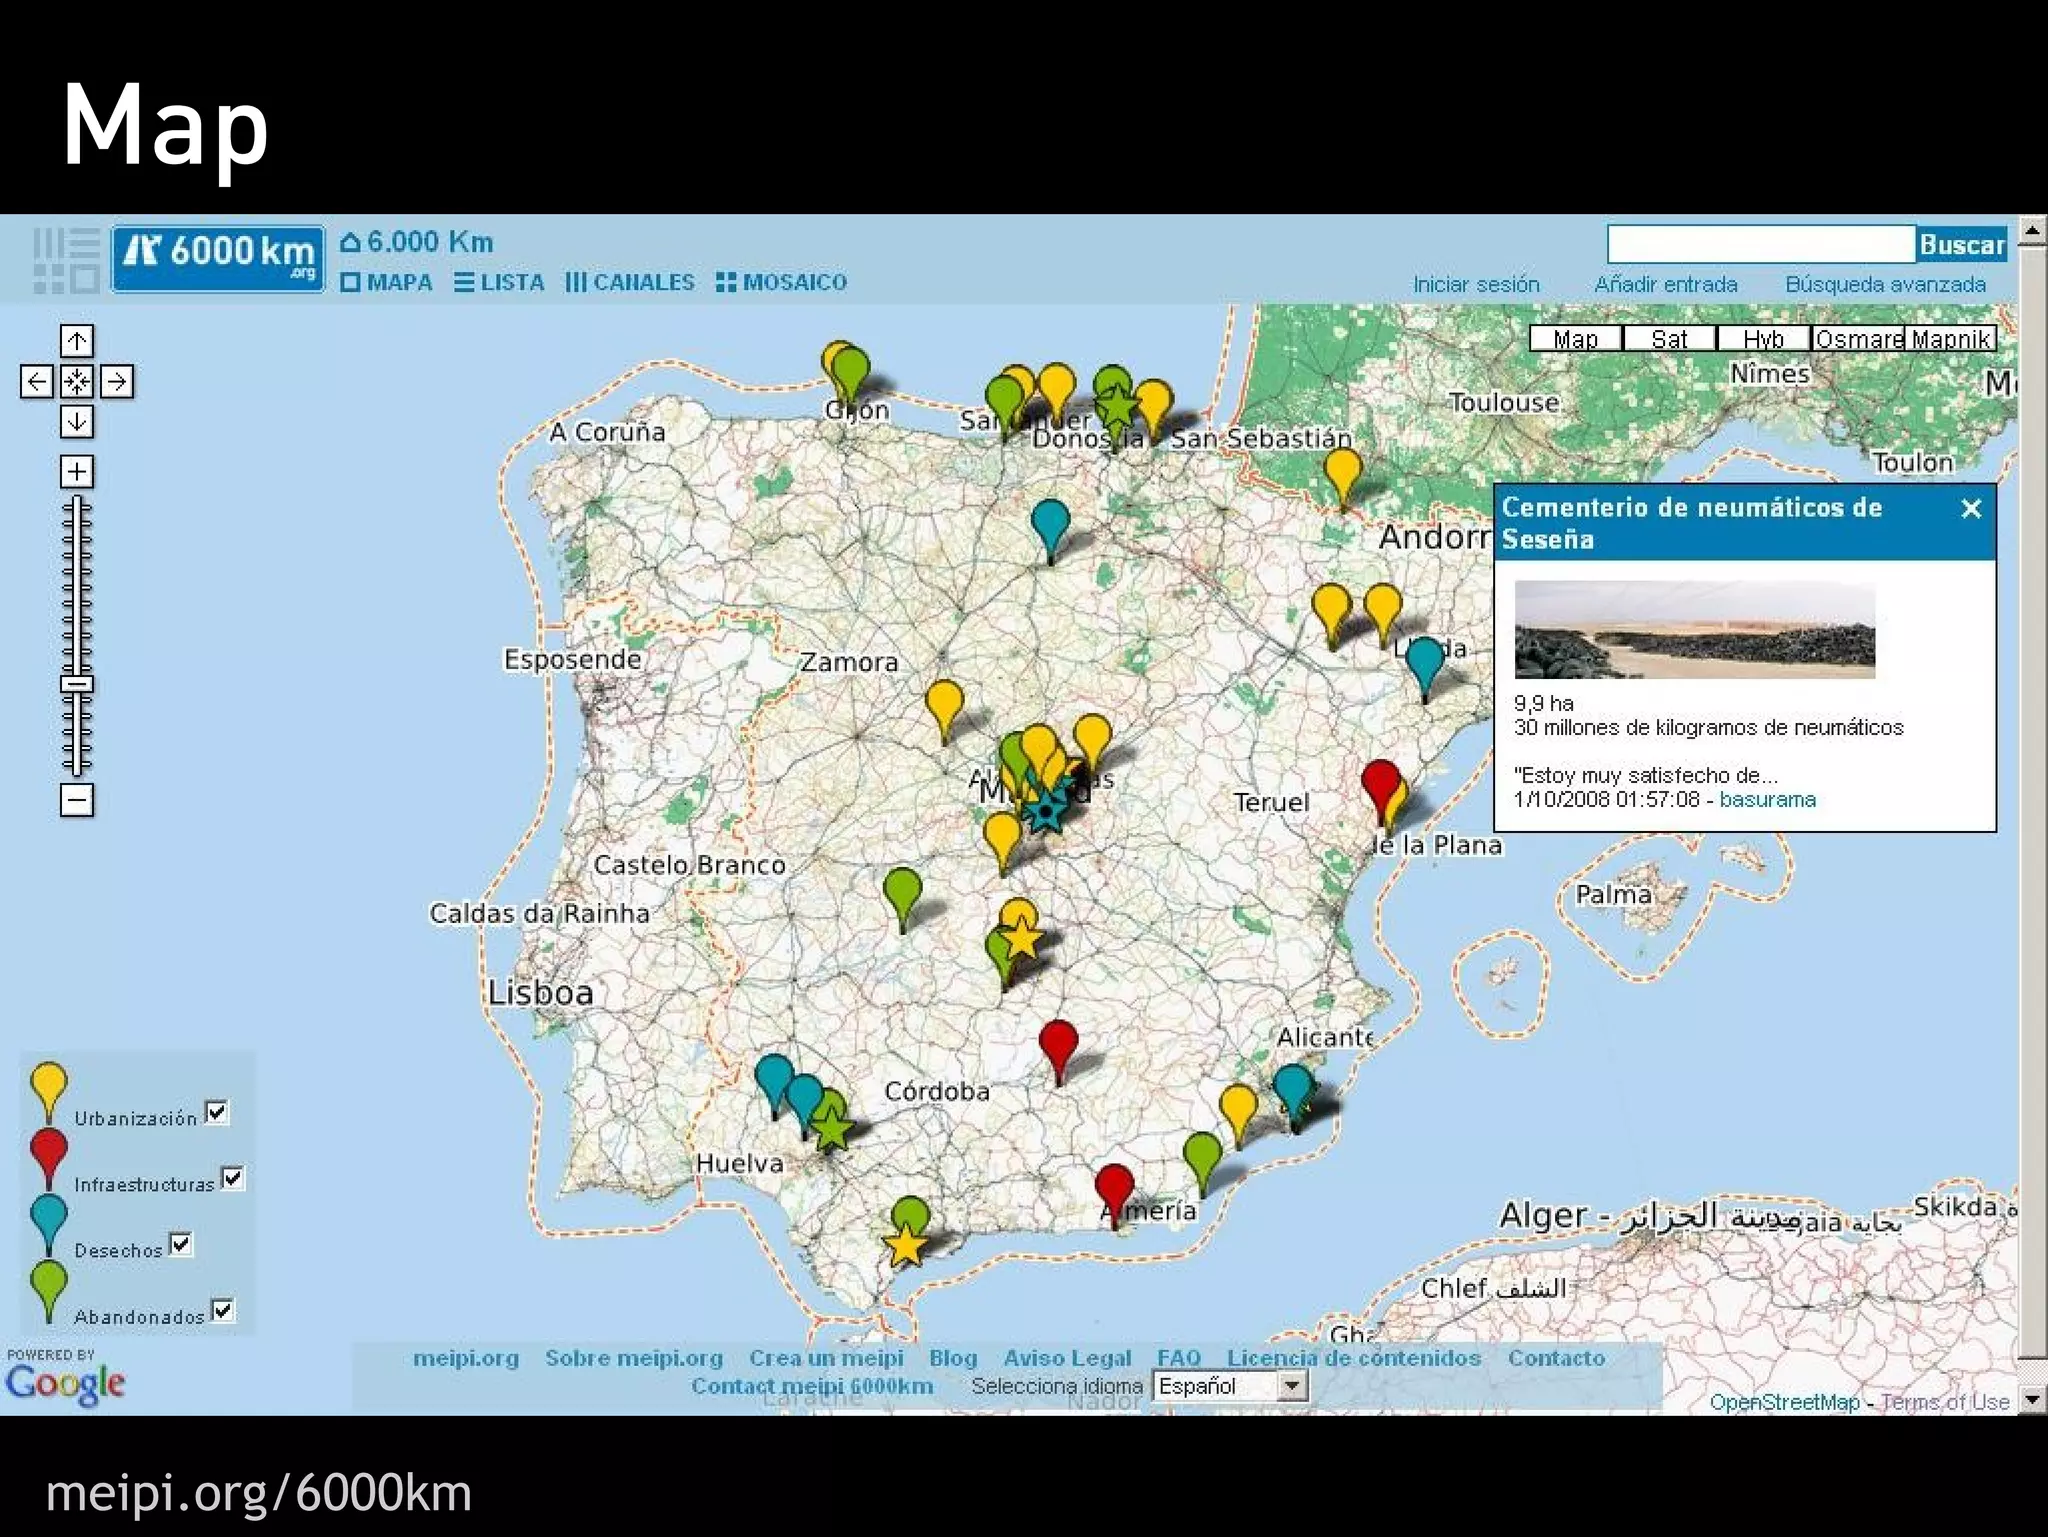Click the zoom level slider handle
Image resolution: width=2048 pixels, height=1537 pixels.
[77, 684]
